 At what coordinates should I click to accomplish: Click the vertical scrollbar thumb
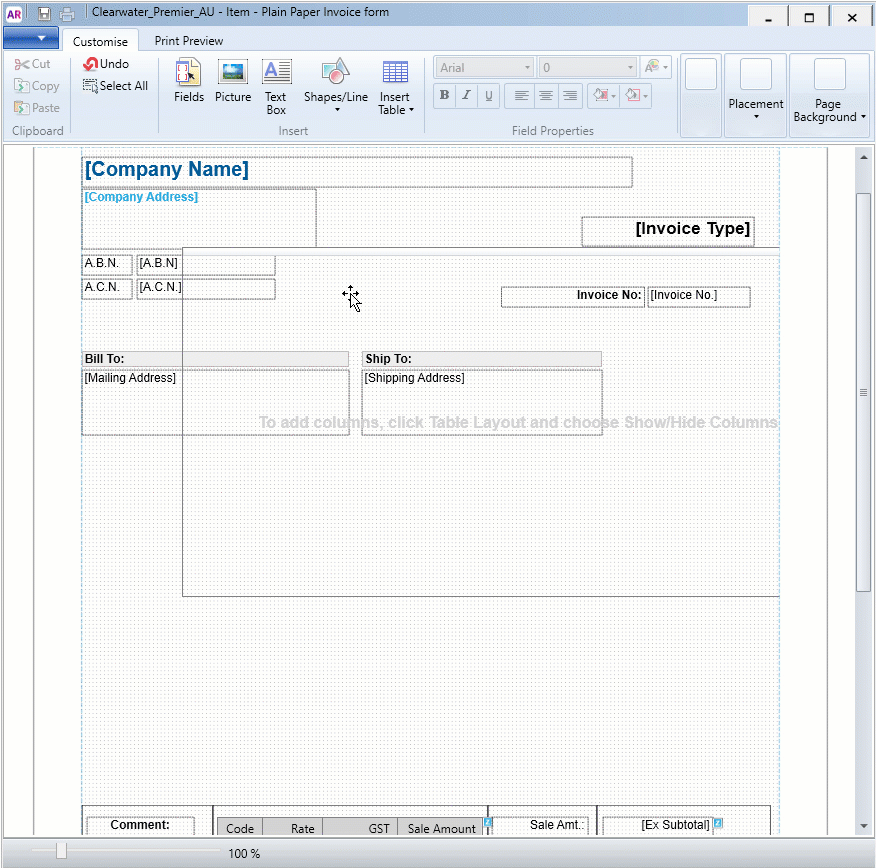click(x=863, y=392)
